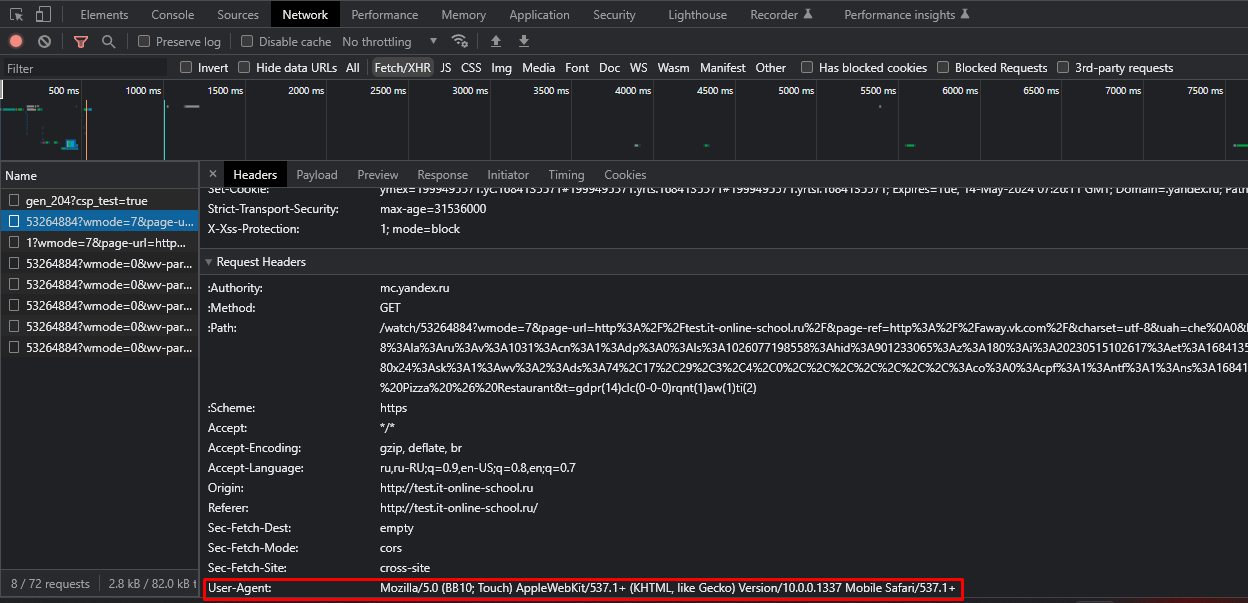Open the No throttling dropdown
This screenshot has height=603, width=1248.
coord(390,42)
